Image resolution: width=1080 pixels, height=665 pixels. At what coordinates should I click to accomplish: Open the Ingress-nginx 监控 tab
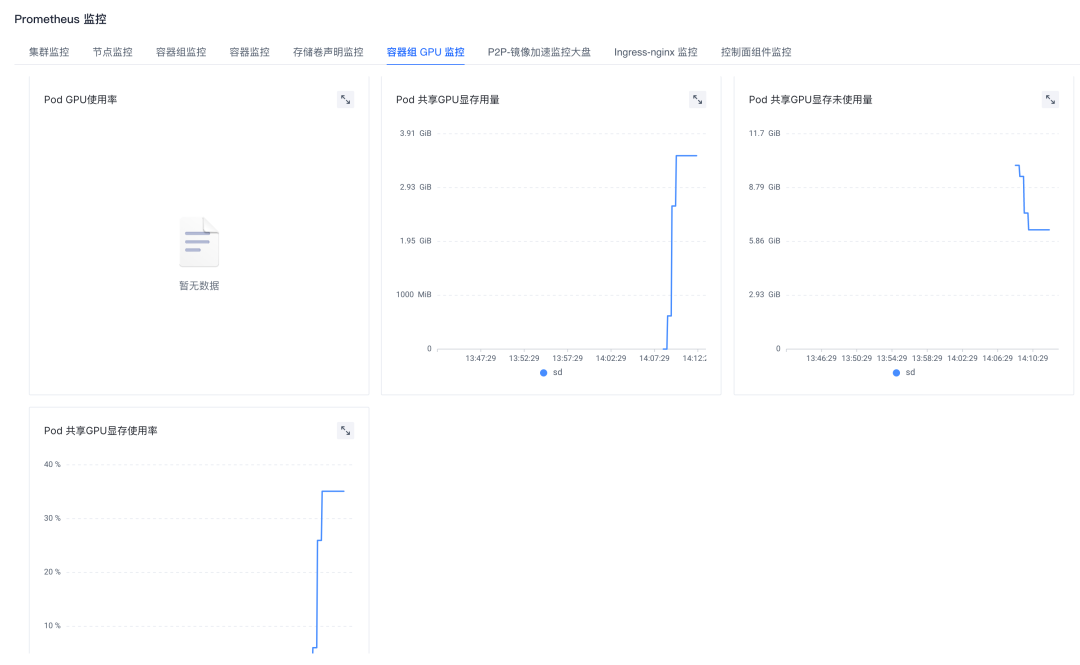655,52
